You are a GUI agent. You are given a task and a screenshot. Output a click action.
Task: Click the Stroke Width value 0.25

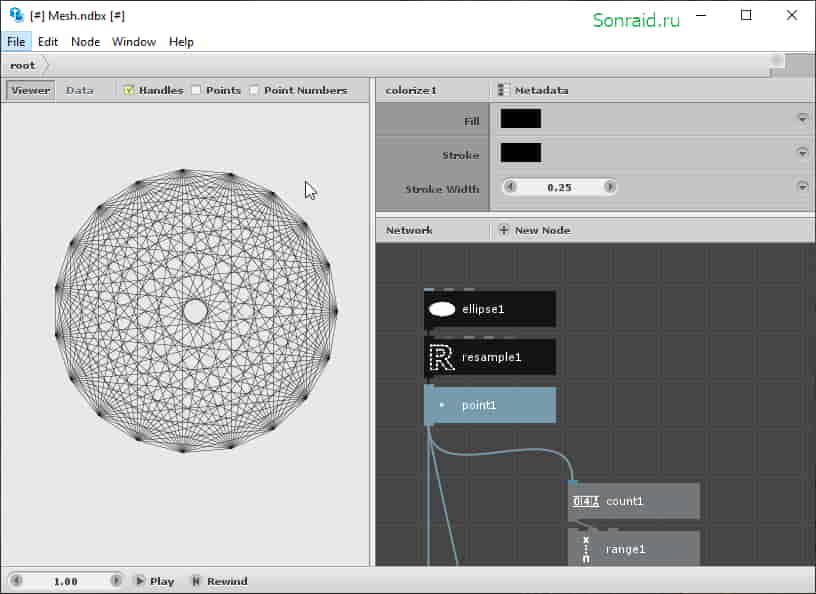pyautogui.click(x=559, y=187)
